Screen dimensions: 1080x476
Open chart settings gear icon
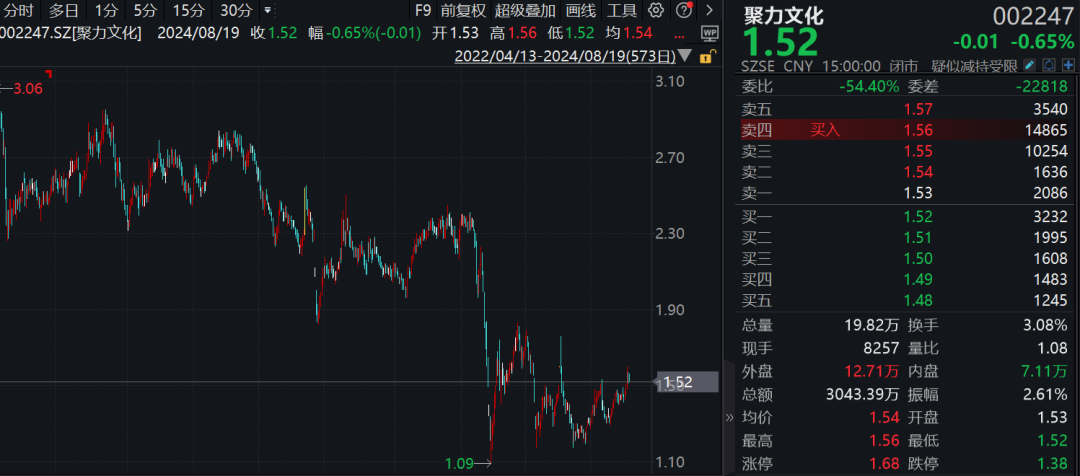656,11
